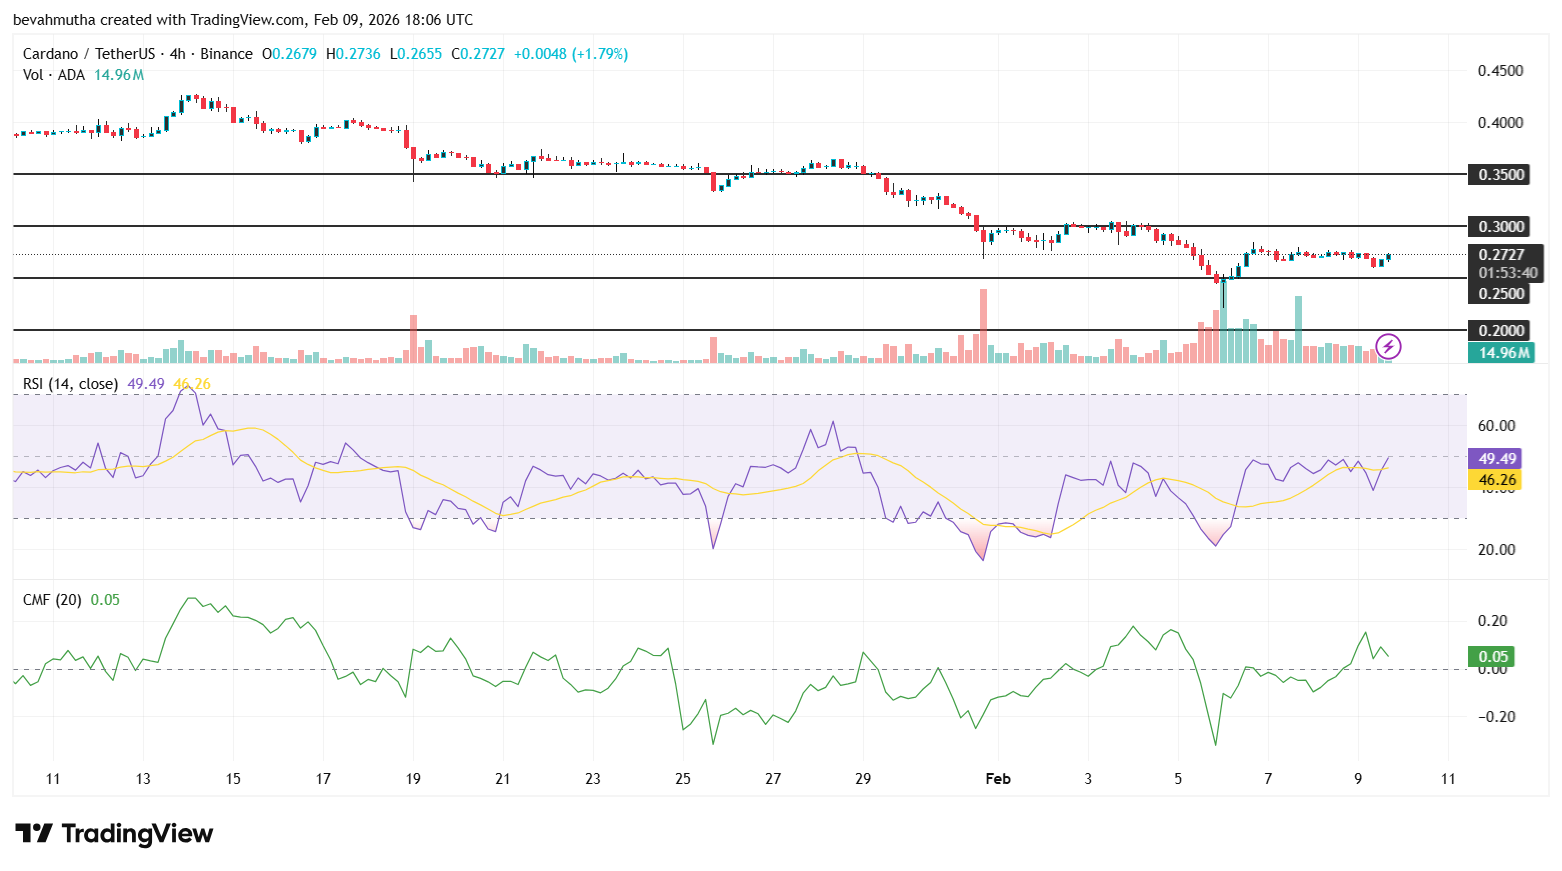Open the 4h timeframe selector
This screenshot has height=871, width=1562.
click(x=176, y=54)
